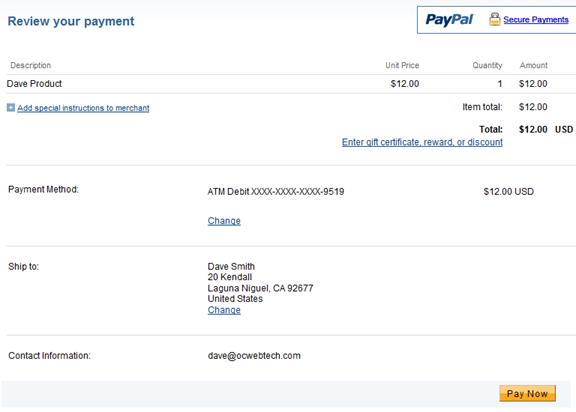Expand the plus icon beside special instructions
Viewport: 576px width, 412px height.
click(x=11, y=108)
